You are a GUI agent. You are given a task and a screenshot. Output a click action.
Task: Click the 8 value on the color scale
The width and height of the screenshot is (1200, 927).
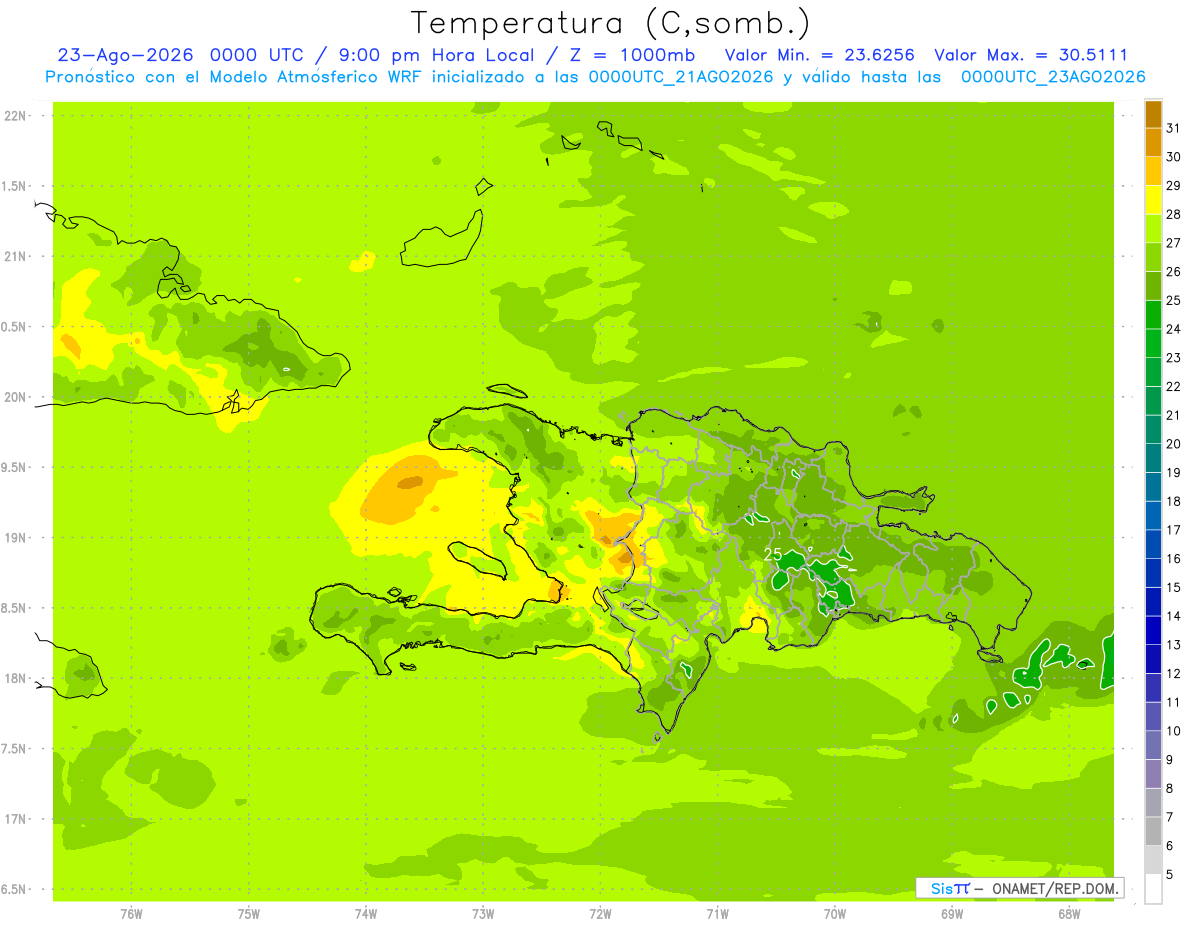1170,789
